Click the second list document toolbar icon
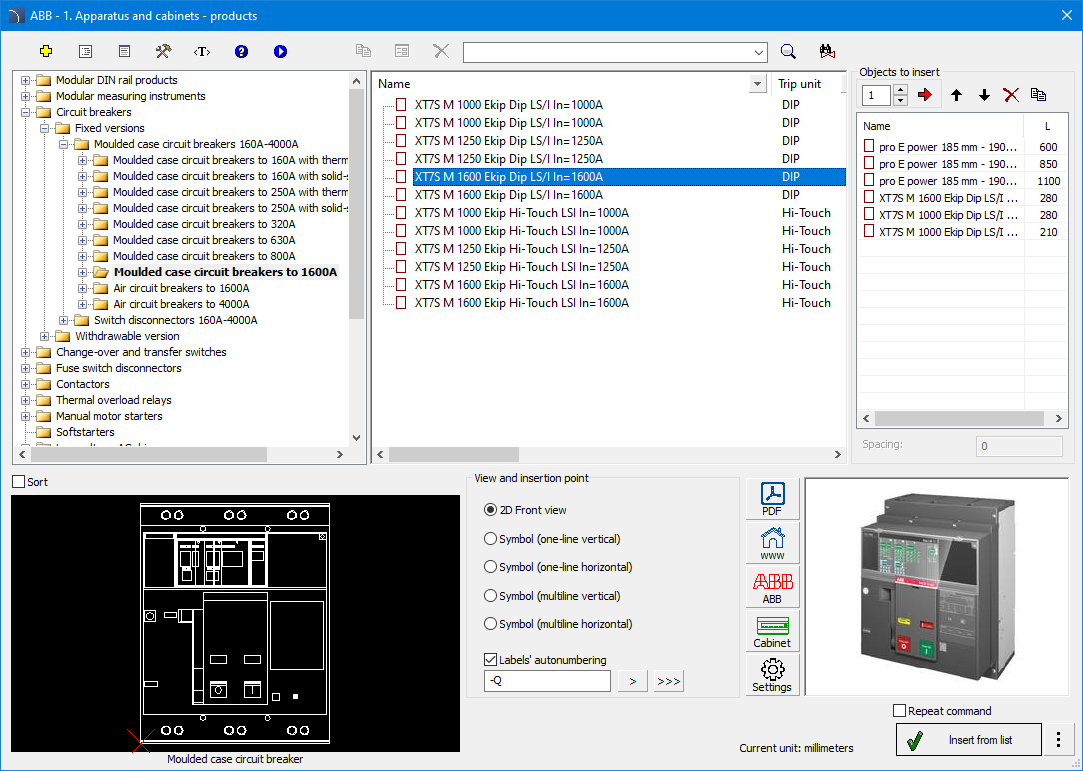Screen dimensions: 1083x771 pyautogui.click(x=124, y=51)
